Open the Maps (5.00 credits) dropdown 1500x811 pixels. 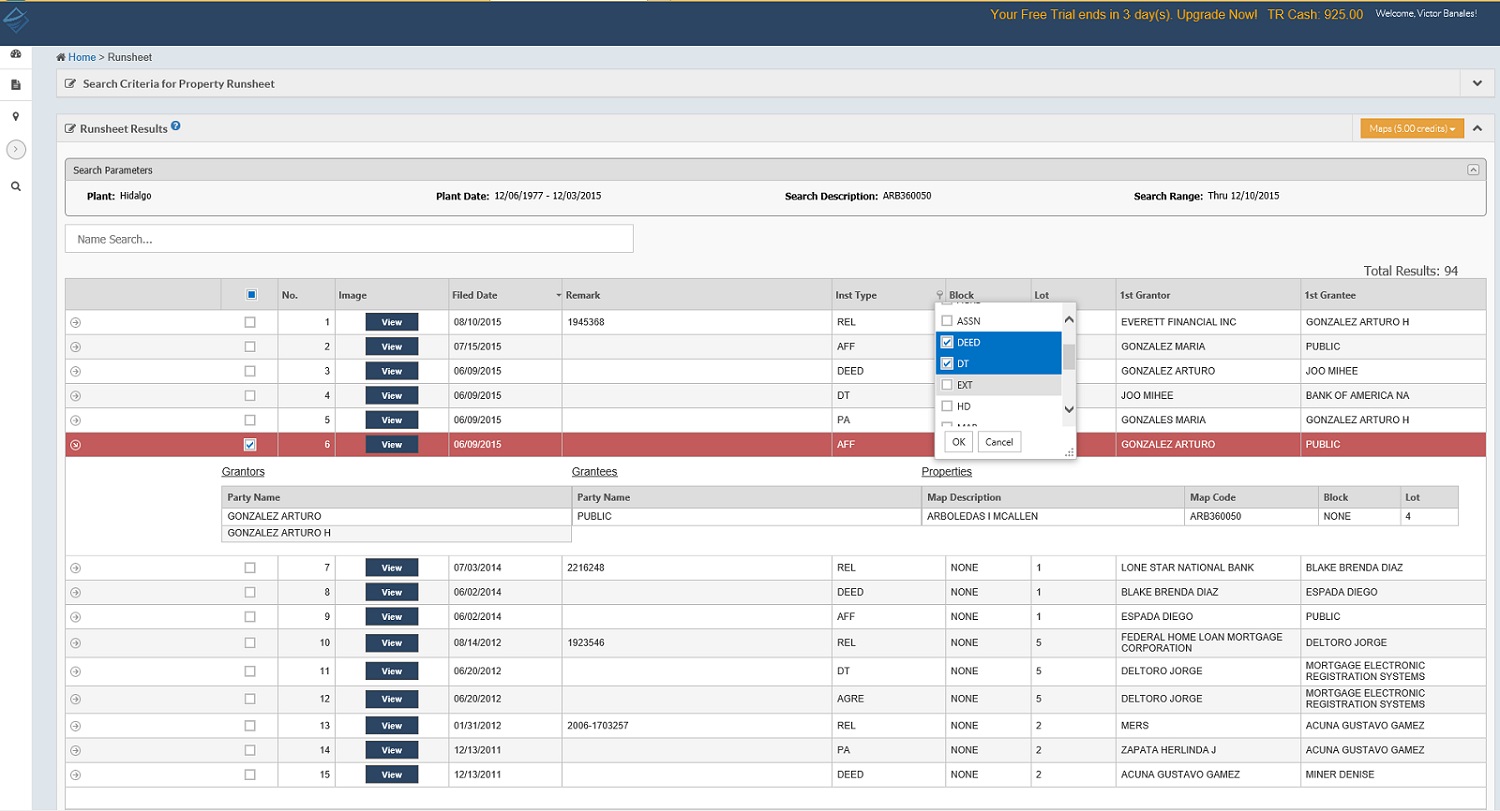(1412, 128)
